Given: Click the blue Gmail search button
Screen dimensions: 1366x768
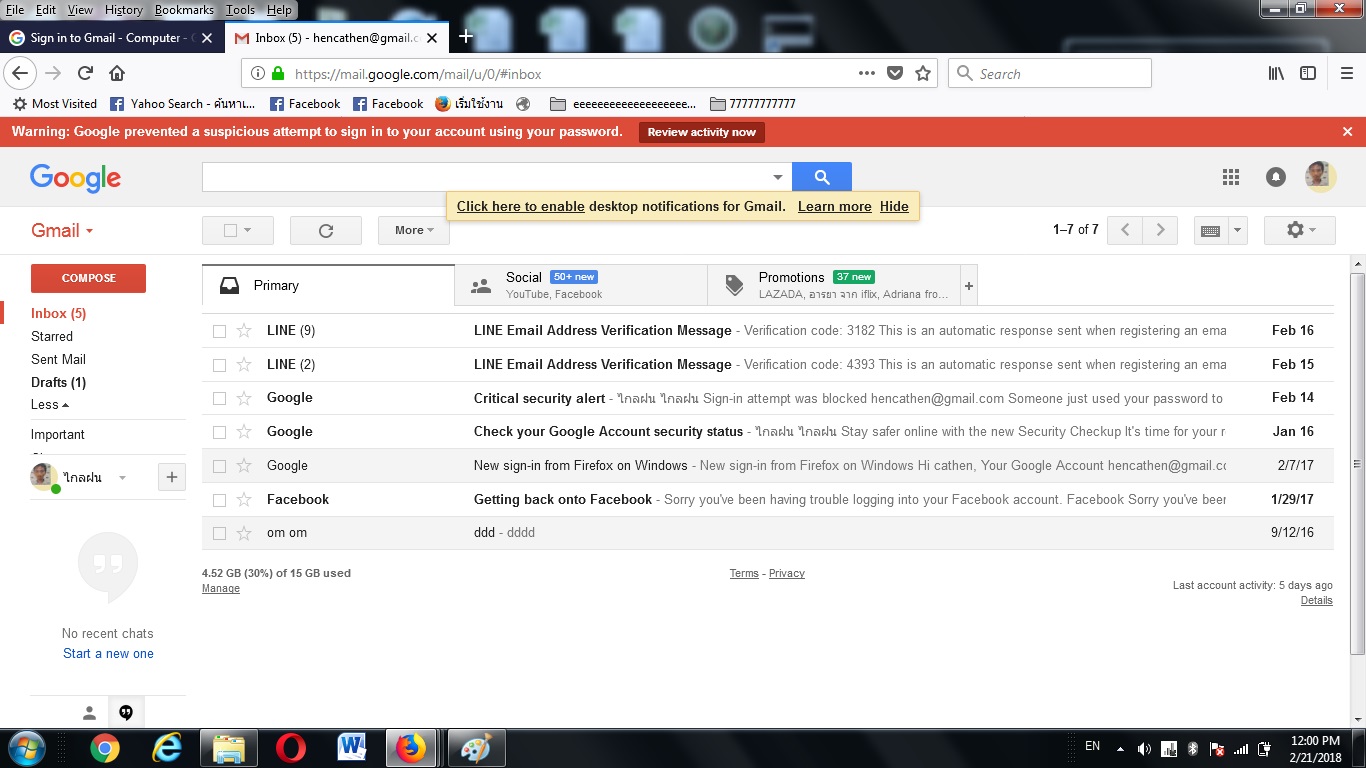Looking at the screenshot, I should (822, 177).
